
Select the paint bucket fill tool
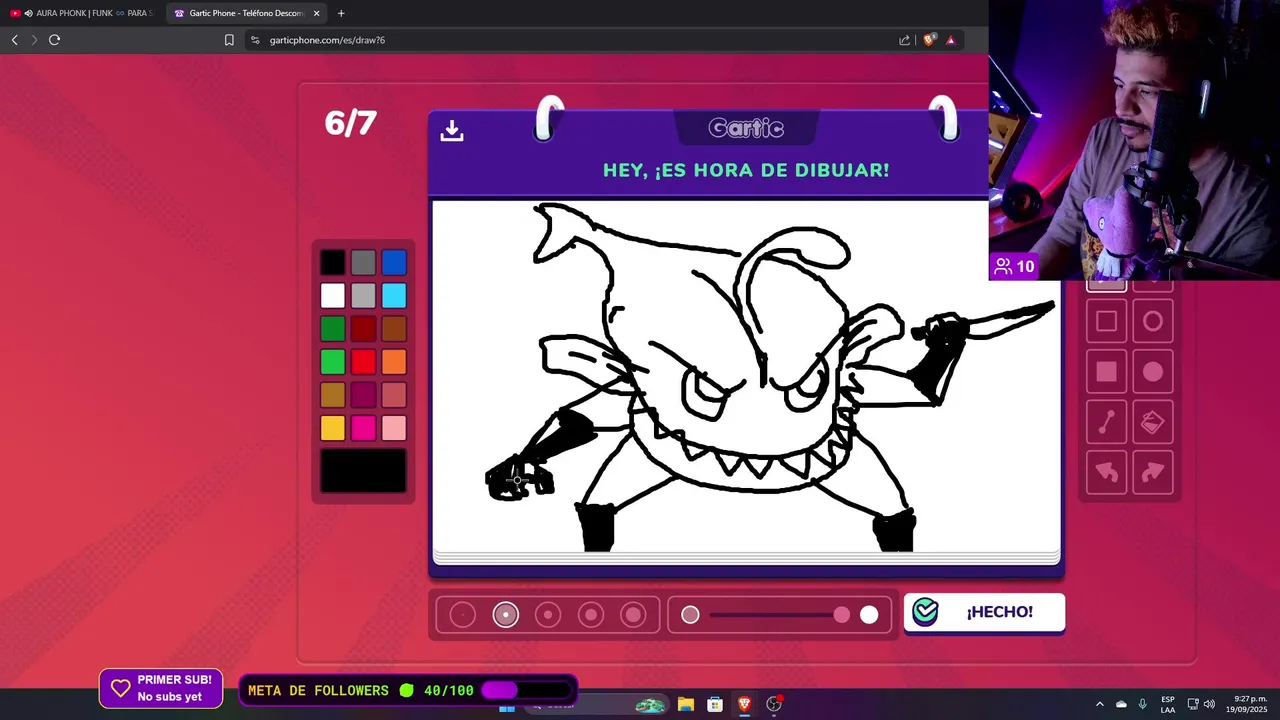pyautogui.click(x=1153, y=423)
